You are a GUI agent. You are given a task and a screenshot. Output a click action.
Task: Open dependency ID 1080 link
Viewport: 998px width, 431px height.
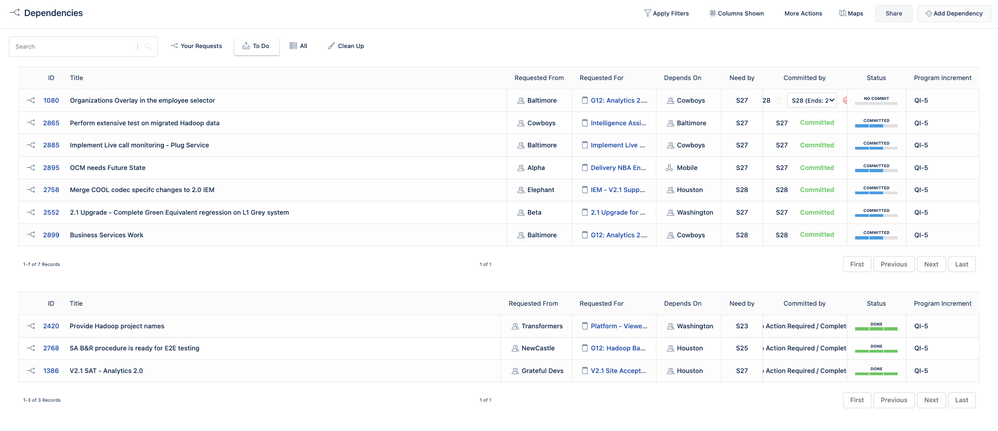(x=51, y=101)
